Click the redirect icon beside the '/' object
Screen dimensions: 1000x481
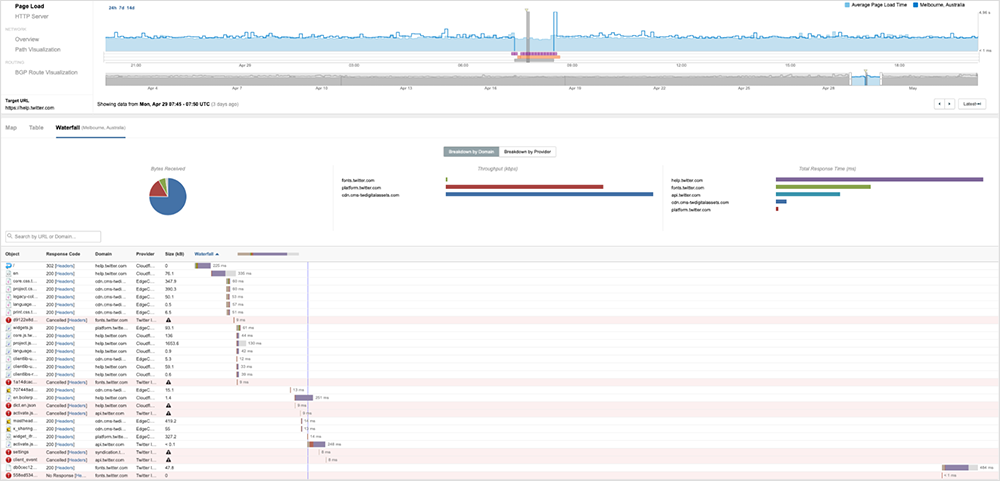point(8,265)
